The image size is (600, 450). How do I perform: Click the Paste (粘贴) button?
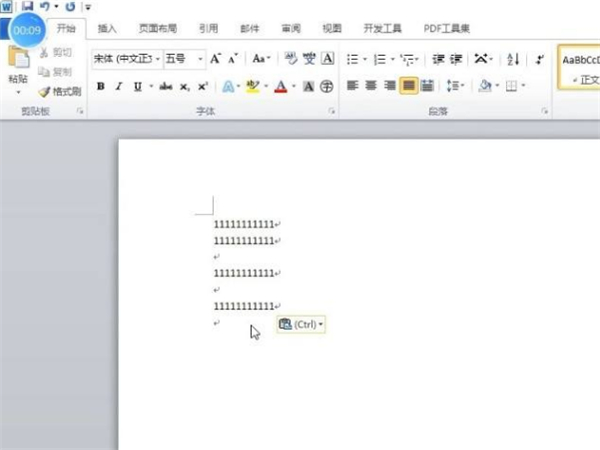pos(17,68)
